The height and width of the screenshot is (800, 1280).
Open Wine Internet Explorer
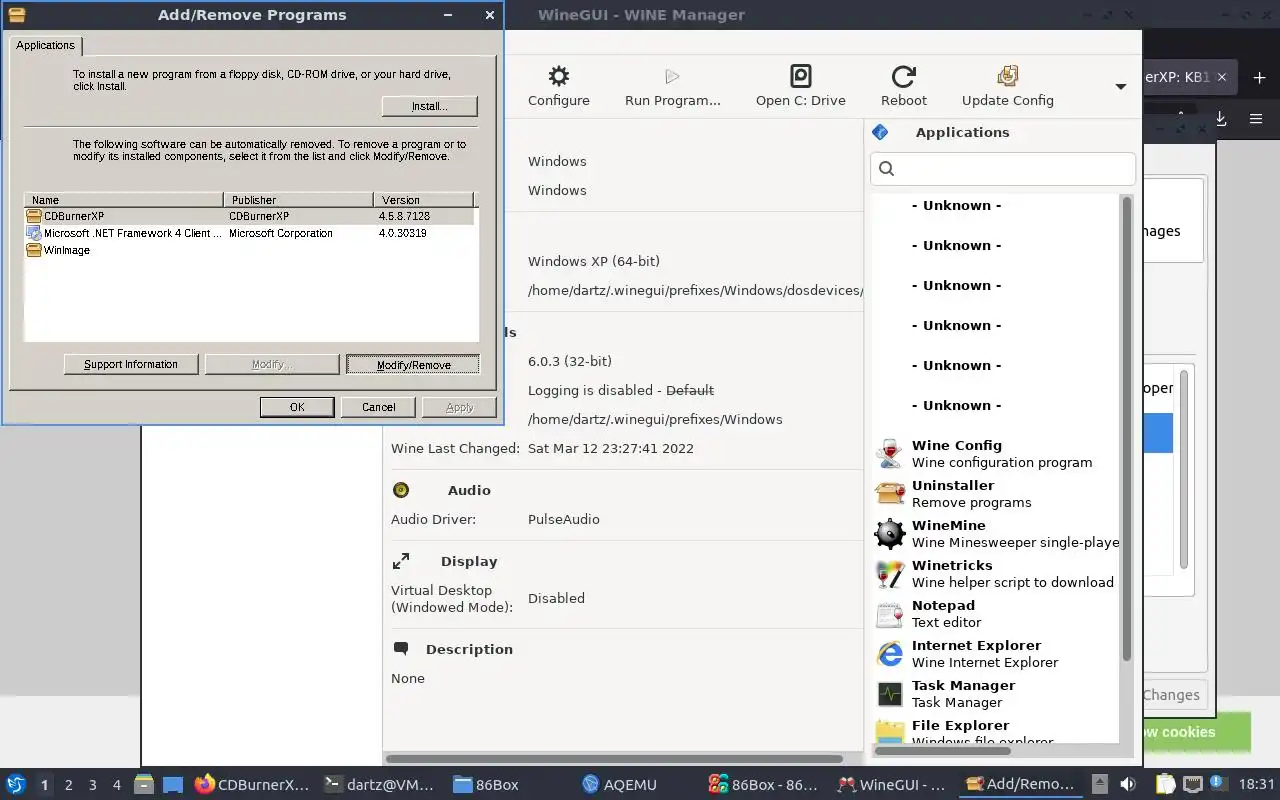point(995,653)
